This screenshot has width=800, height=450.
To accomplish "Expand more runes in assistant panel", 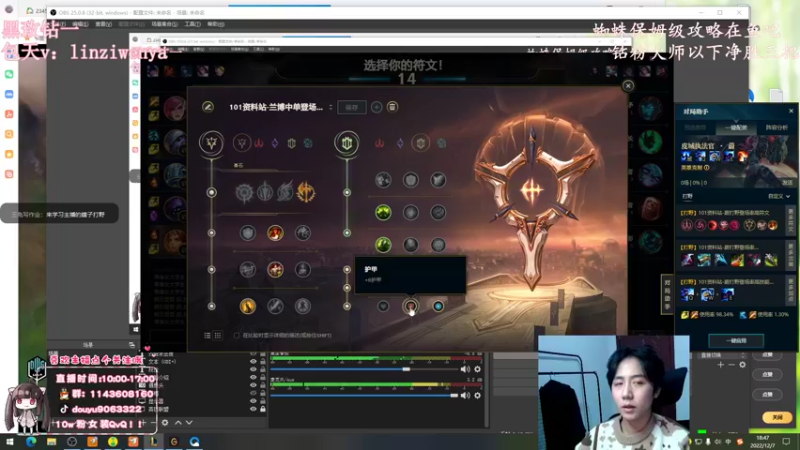I will coord(791,220).
